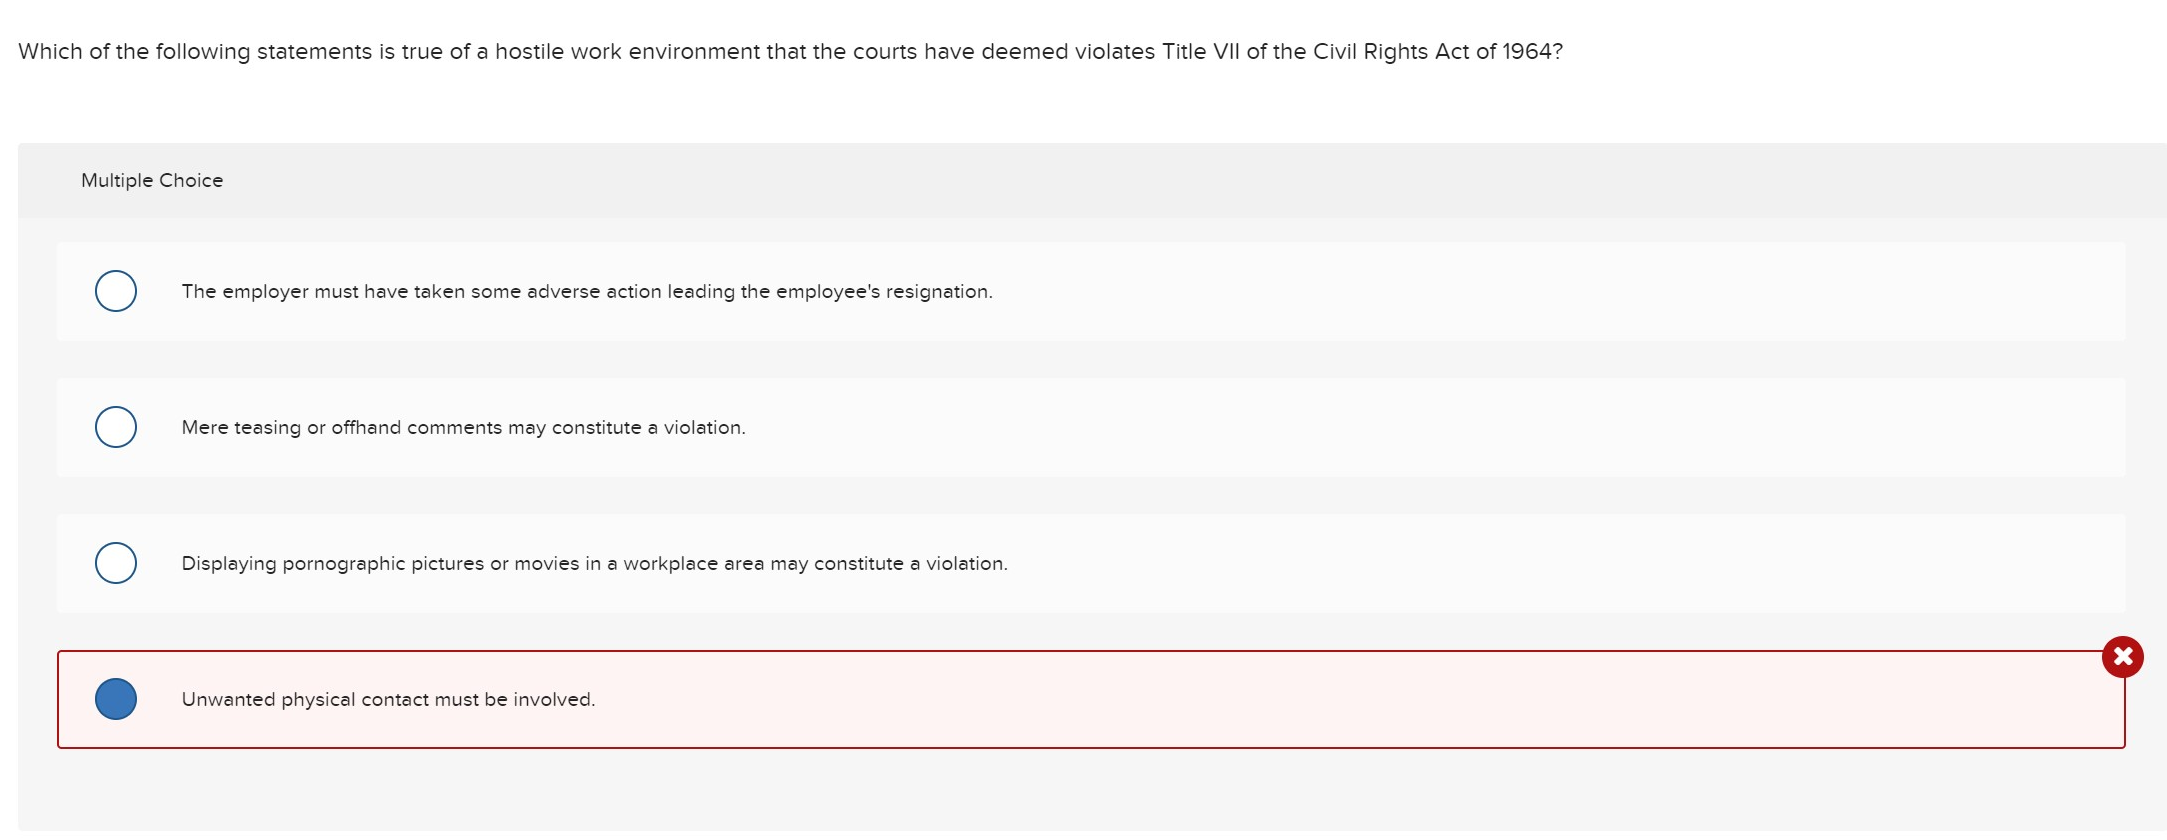This screenshot has height=840, width=2167.
Task: Select radio button for employer adverse action option
Action: pyautogui.click(x=115, y=291)
